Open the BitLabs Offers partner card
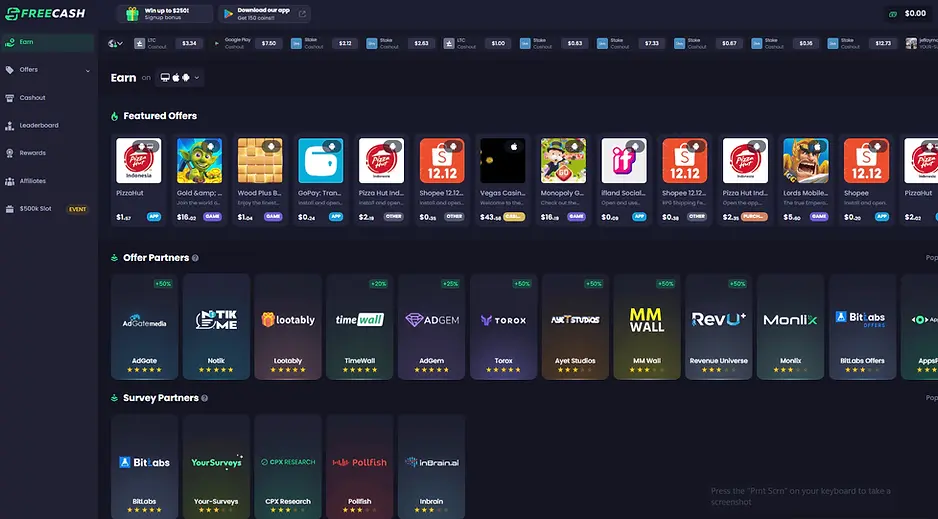This screenshot has width=938, height=519. click(862, 326)
